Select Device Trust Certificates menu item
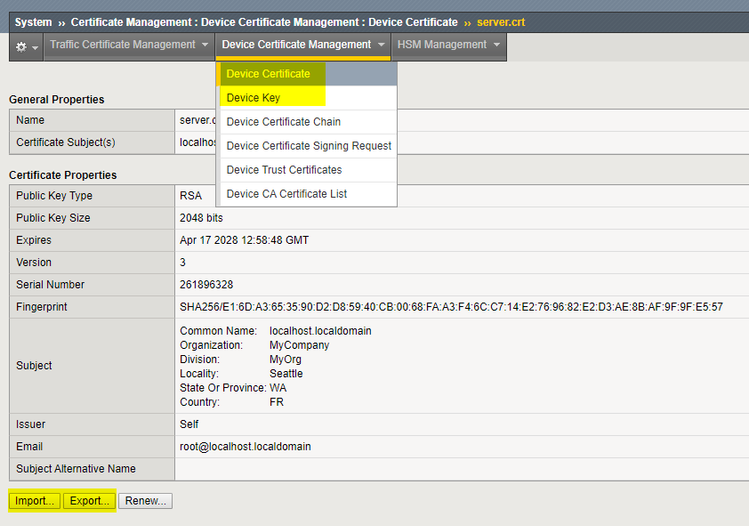This screenshot has width=749, height=526. click(284, 170)
